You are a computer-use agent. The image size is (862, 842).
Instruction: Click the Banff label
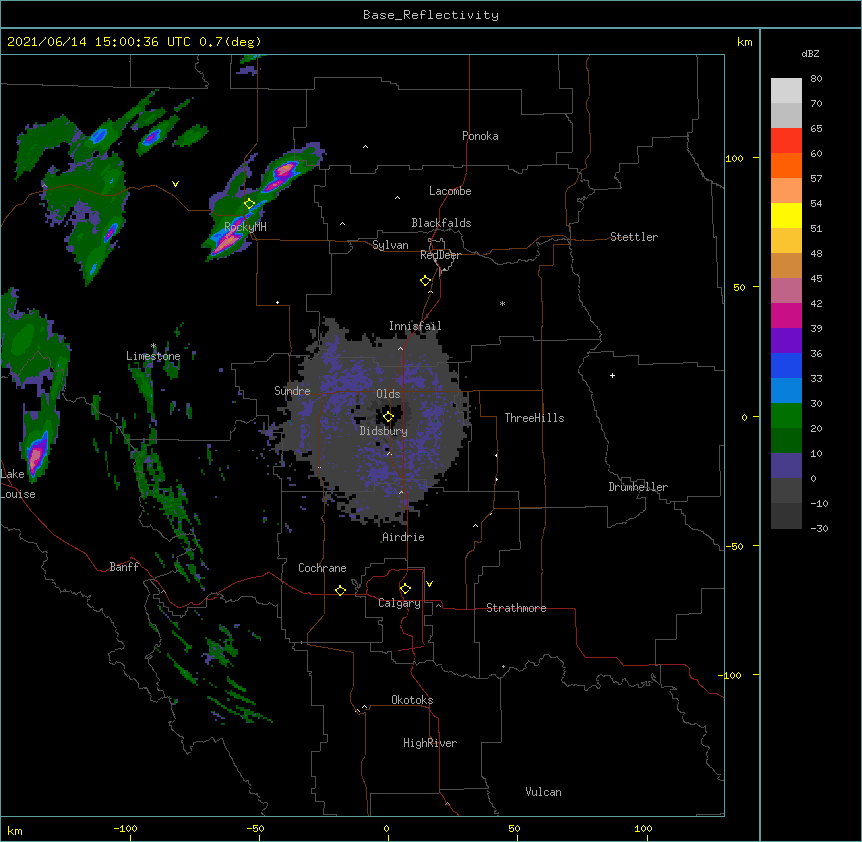pyautogui.click(x=124, y=567)
